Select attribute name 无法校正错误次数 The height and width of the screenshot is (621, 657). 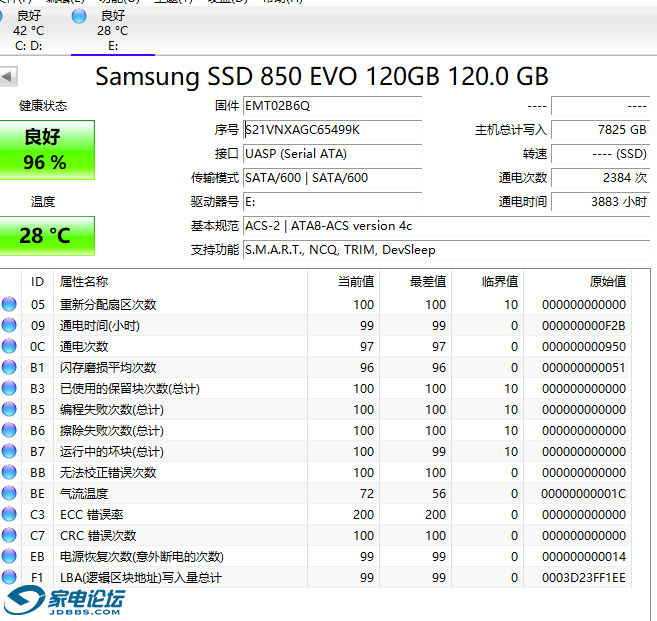[x=108, y=473]
